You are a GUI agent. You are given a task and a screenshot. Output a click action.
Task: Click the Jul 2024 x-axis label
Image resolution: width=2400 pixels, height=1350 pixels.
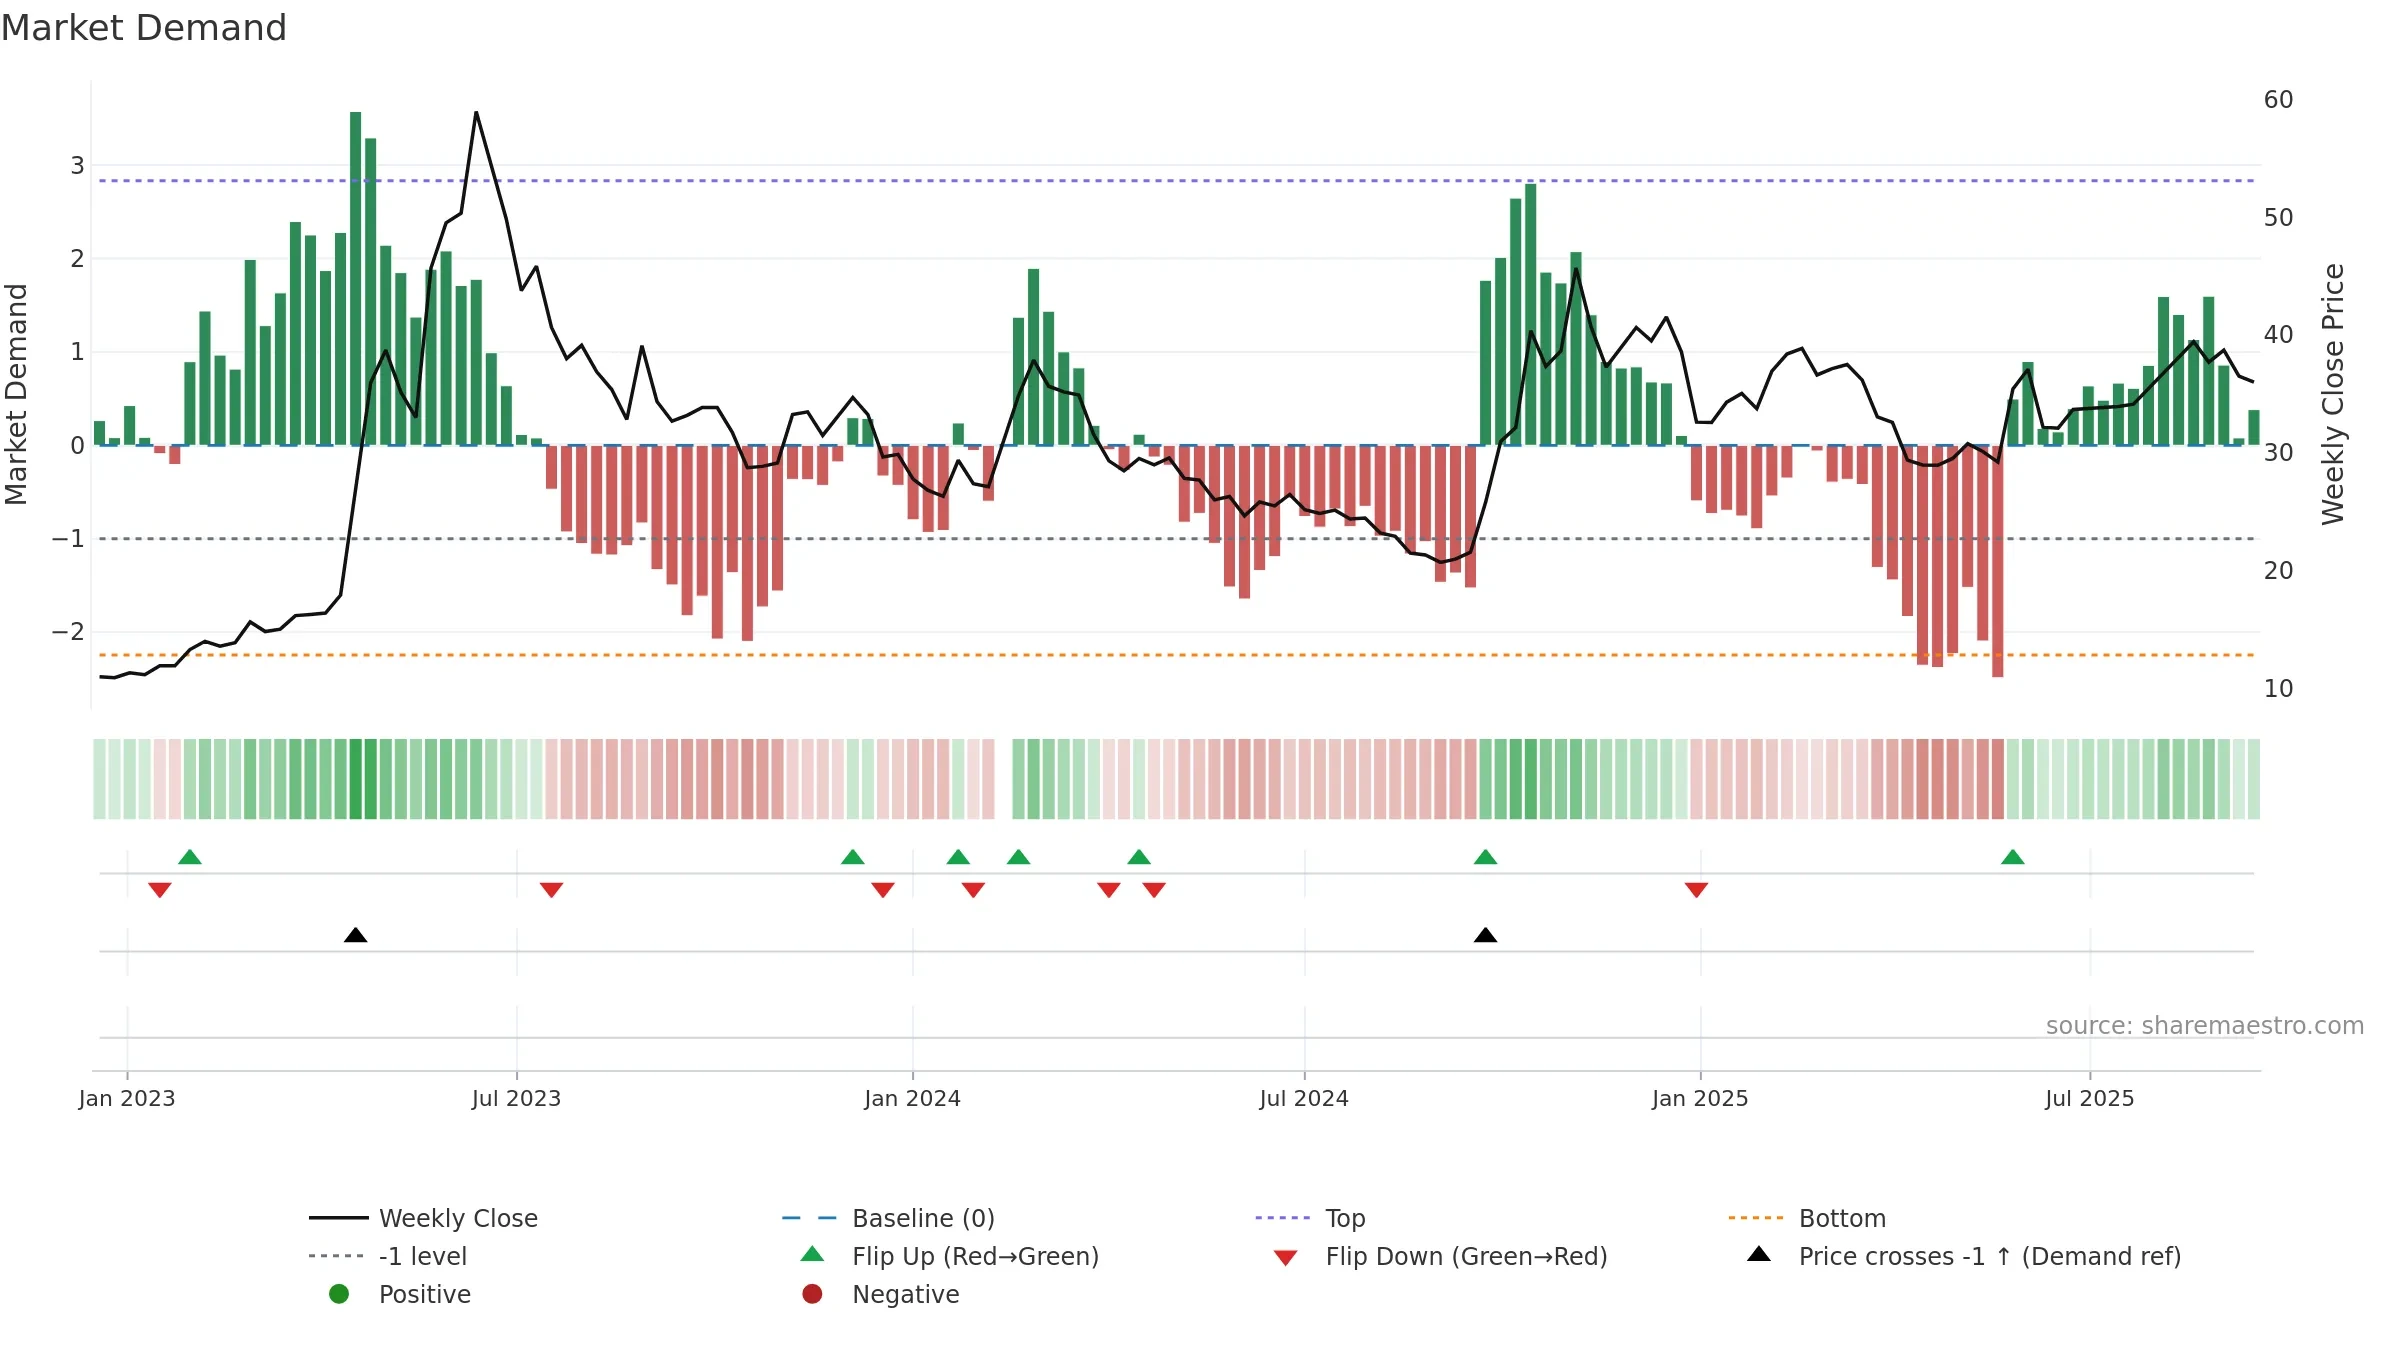tap(1305, 1099)
